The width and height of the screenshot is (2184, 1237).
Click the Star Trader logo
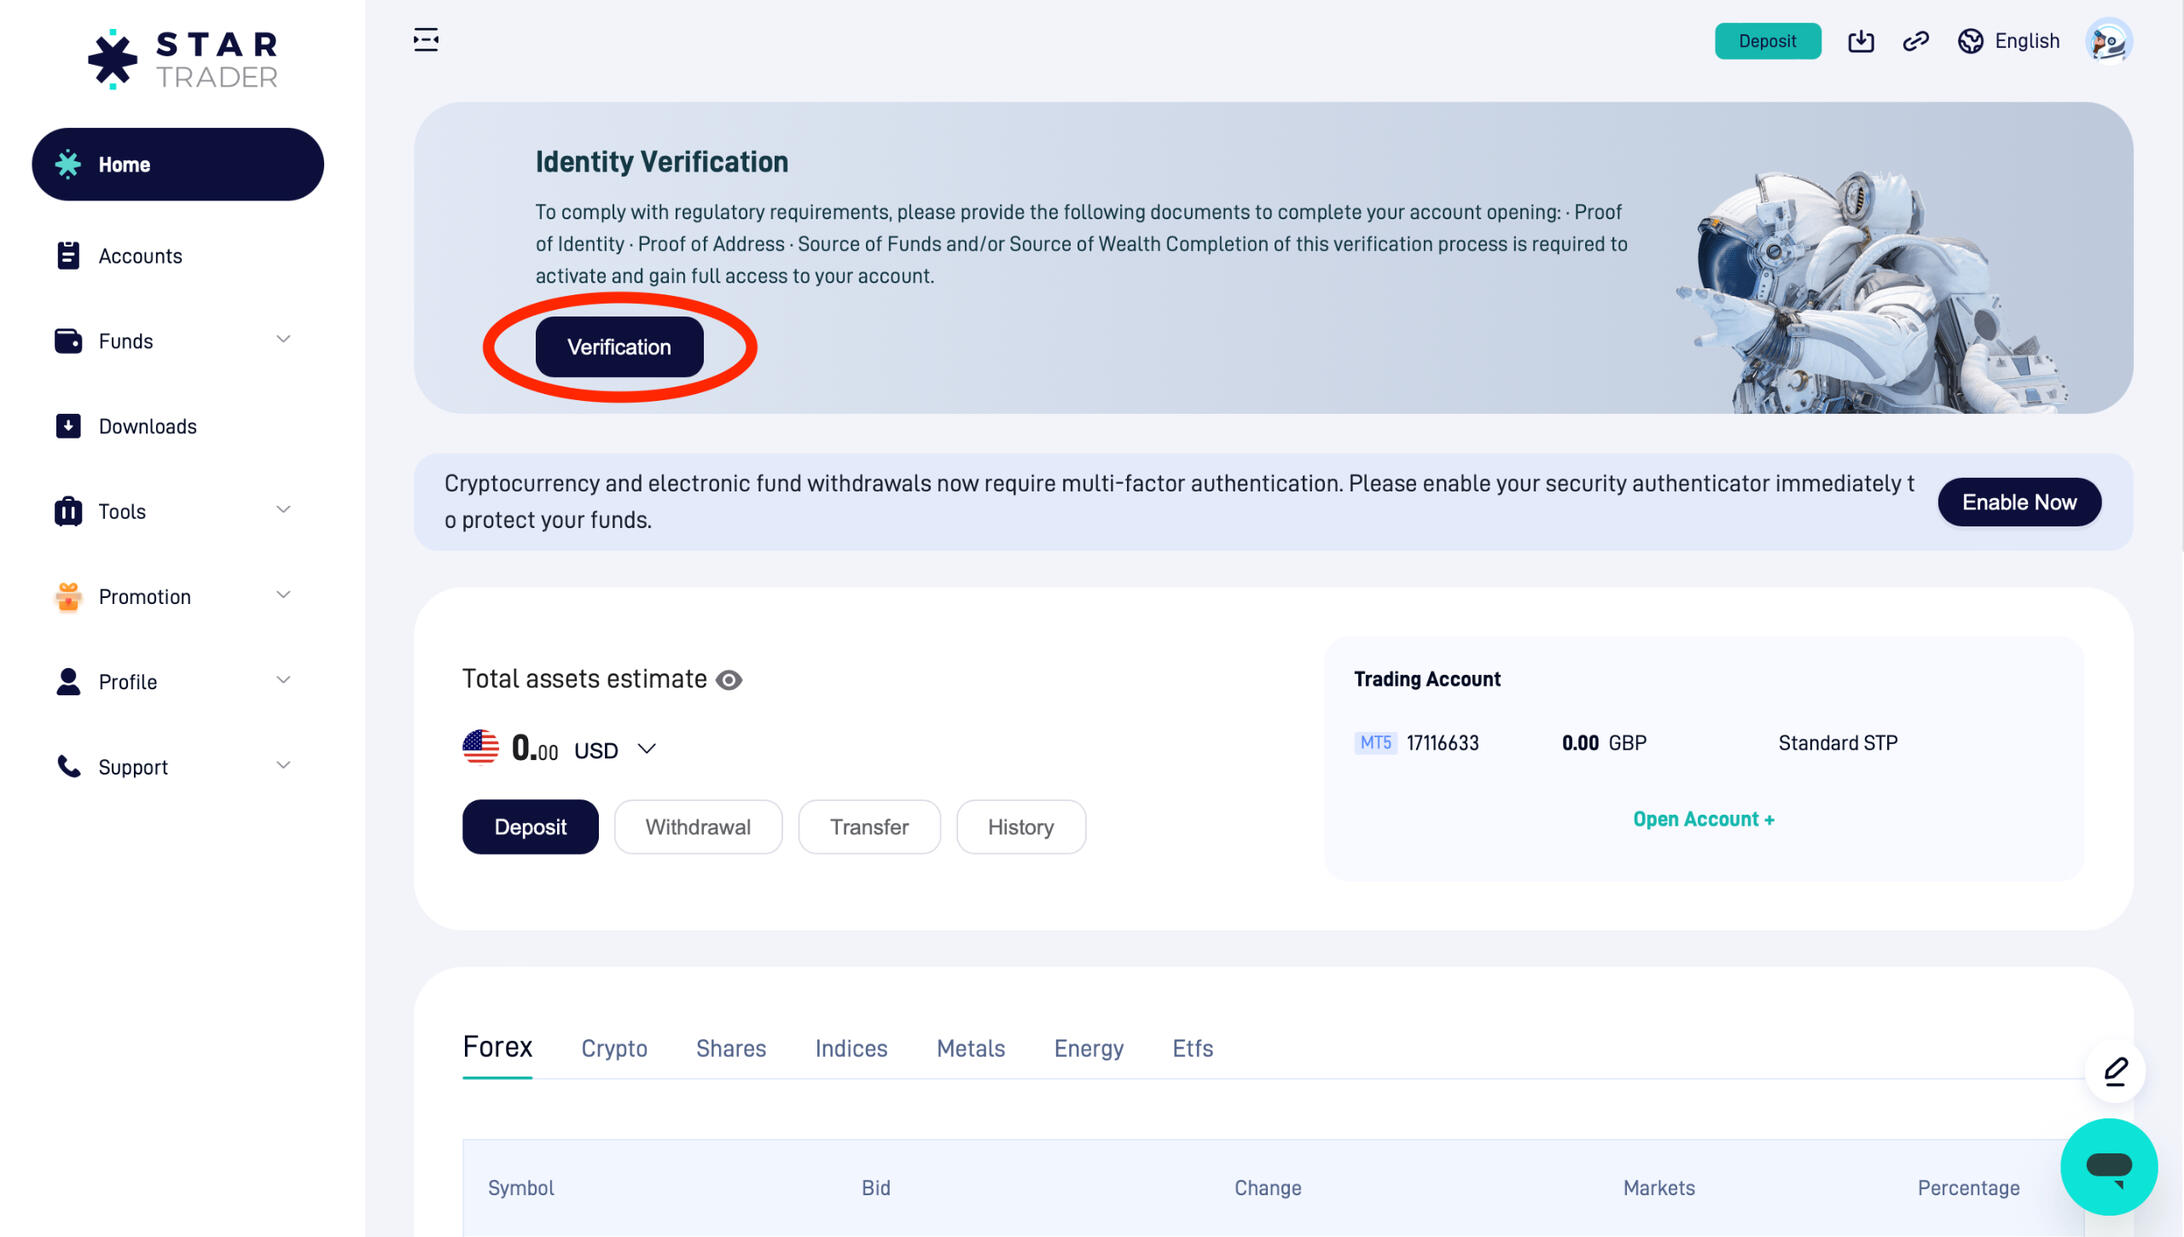tap(183, 59)
